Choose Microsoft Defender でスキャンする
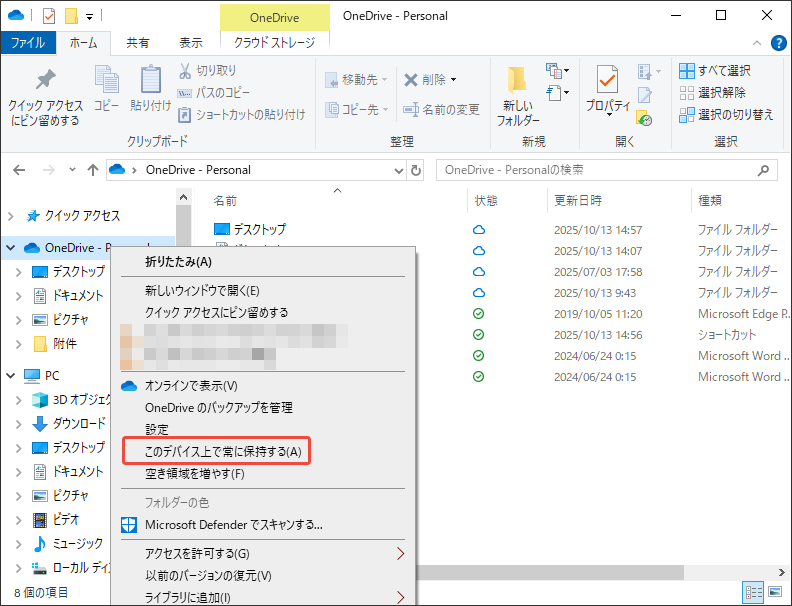 click(x=263, y=525)
